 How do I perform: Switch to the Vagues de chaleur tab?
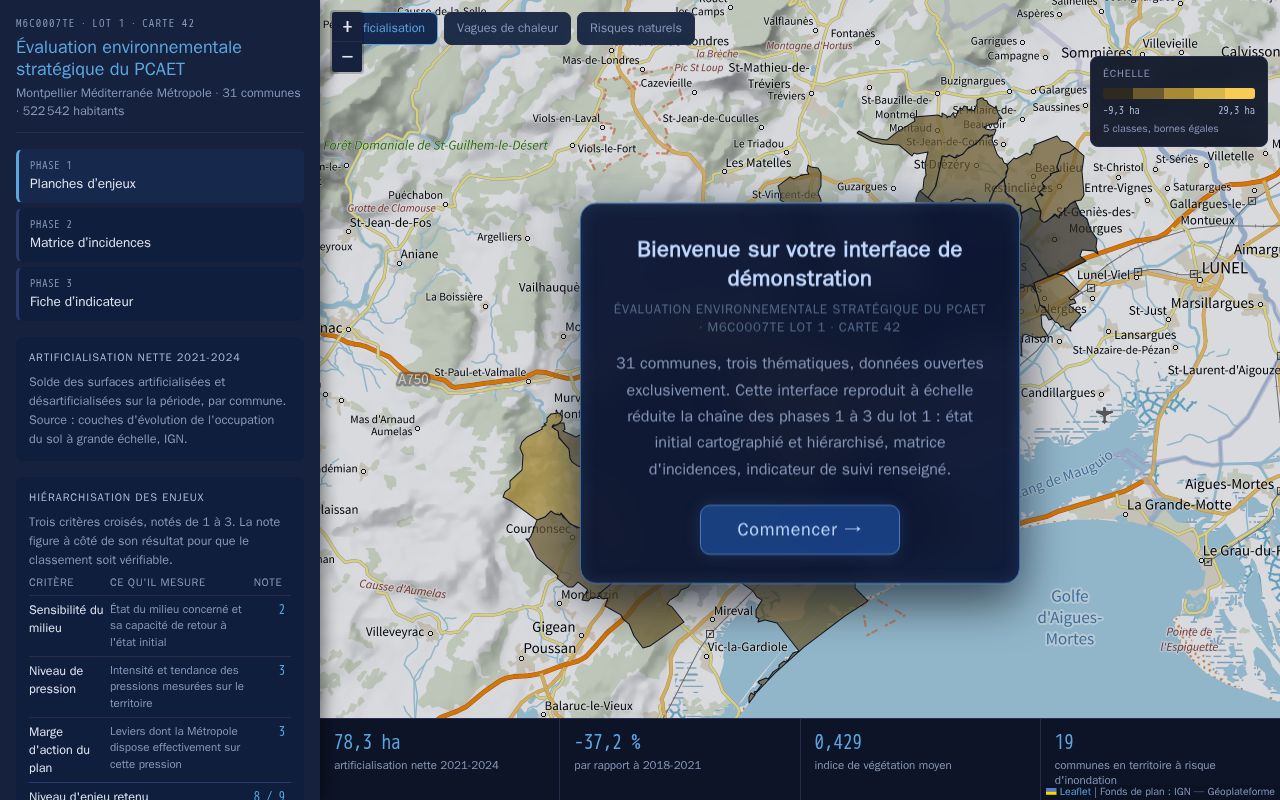click(507, 28)
